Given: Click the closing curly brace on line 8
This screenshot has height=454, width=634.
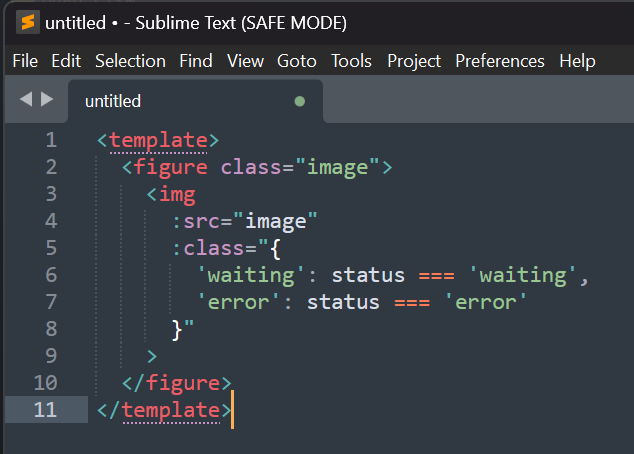Looking at the screenshot, I should pyautogui.click(x=177, y=330).
